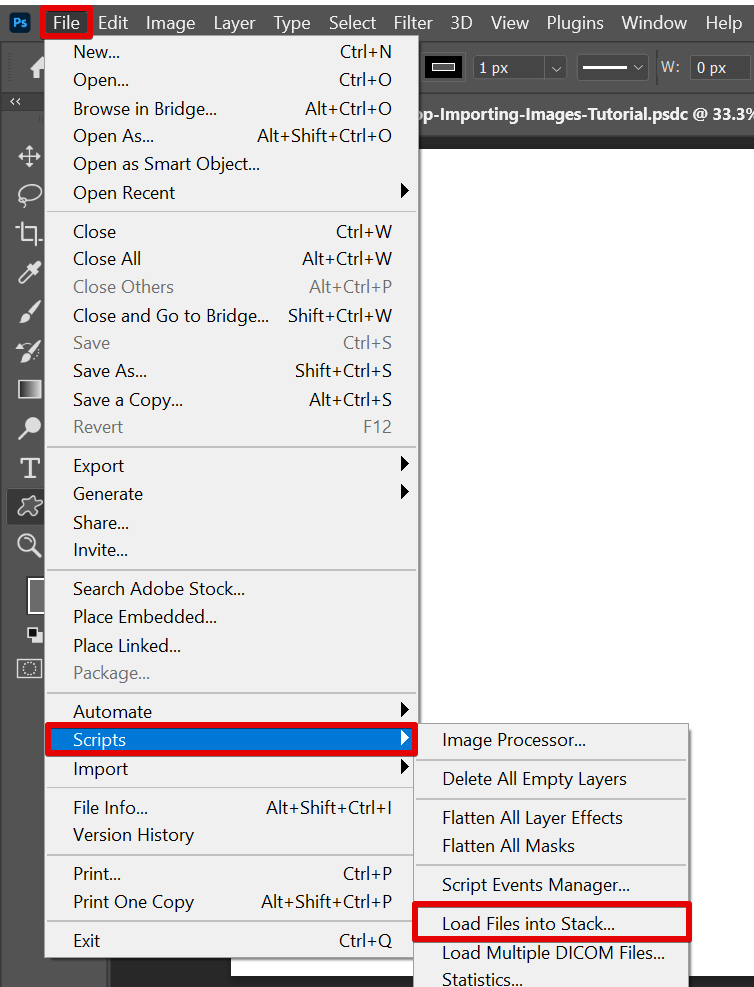Collapse the toolbar with double chevron

pyautogui.click(x=15, y=101)
